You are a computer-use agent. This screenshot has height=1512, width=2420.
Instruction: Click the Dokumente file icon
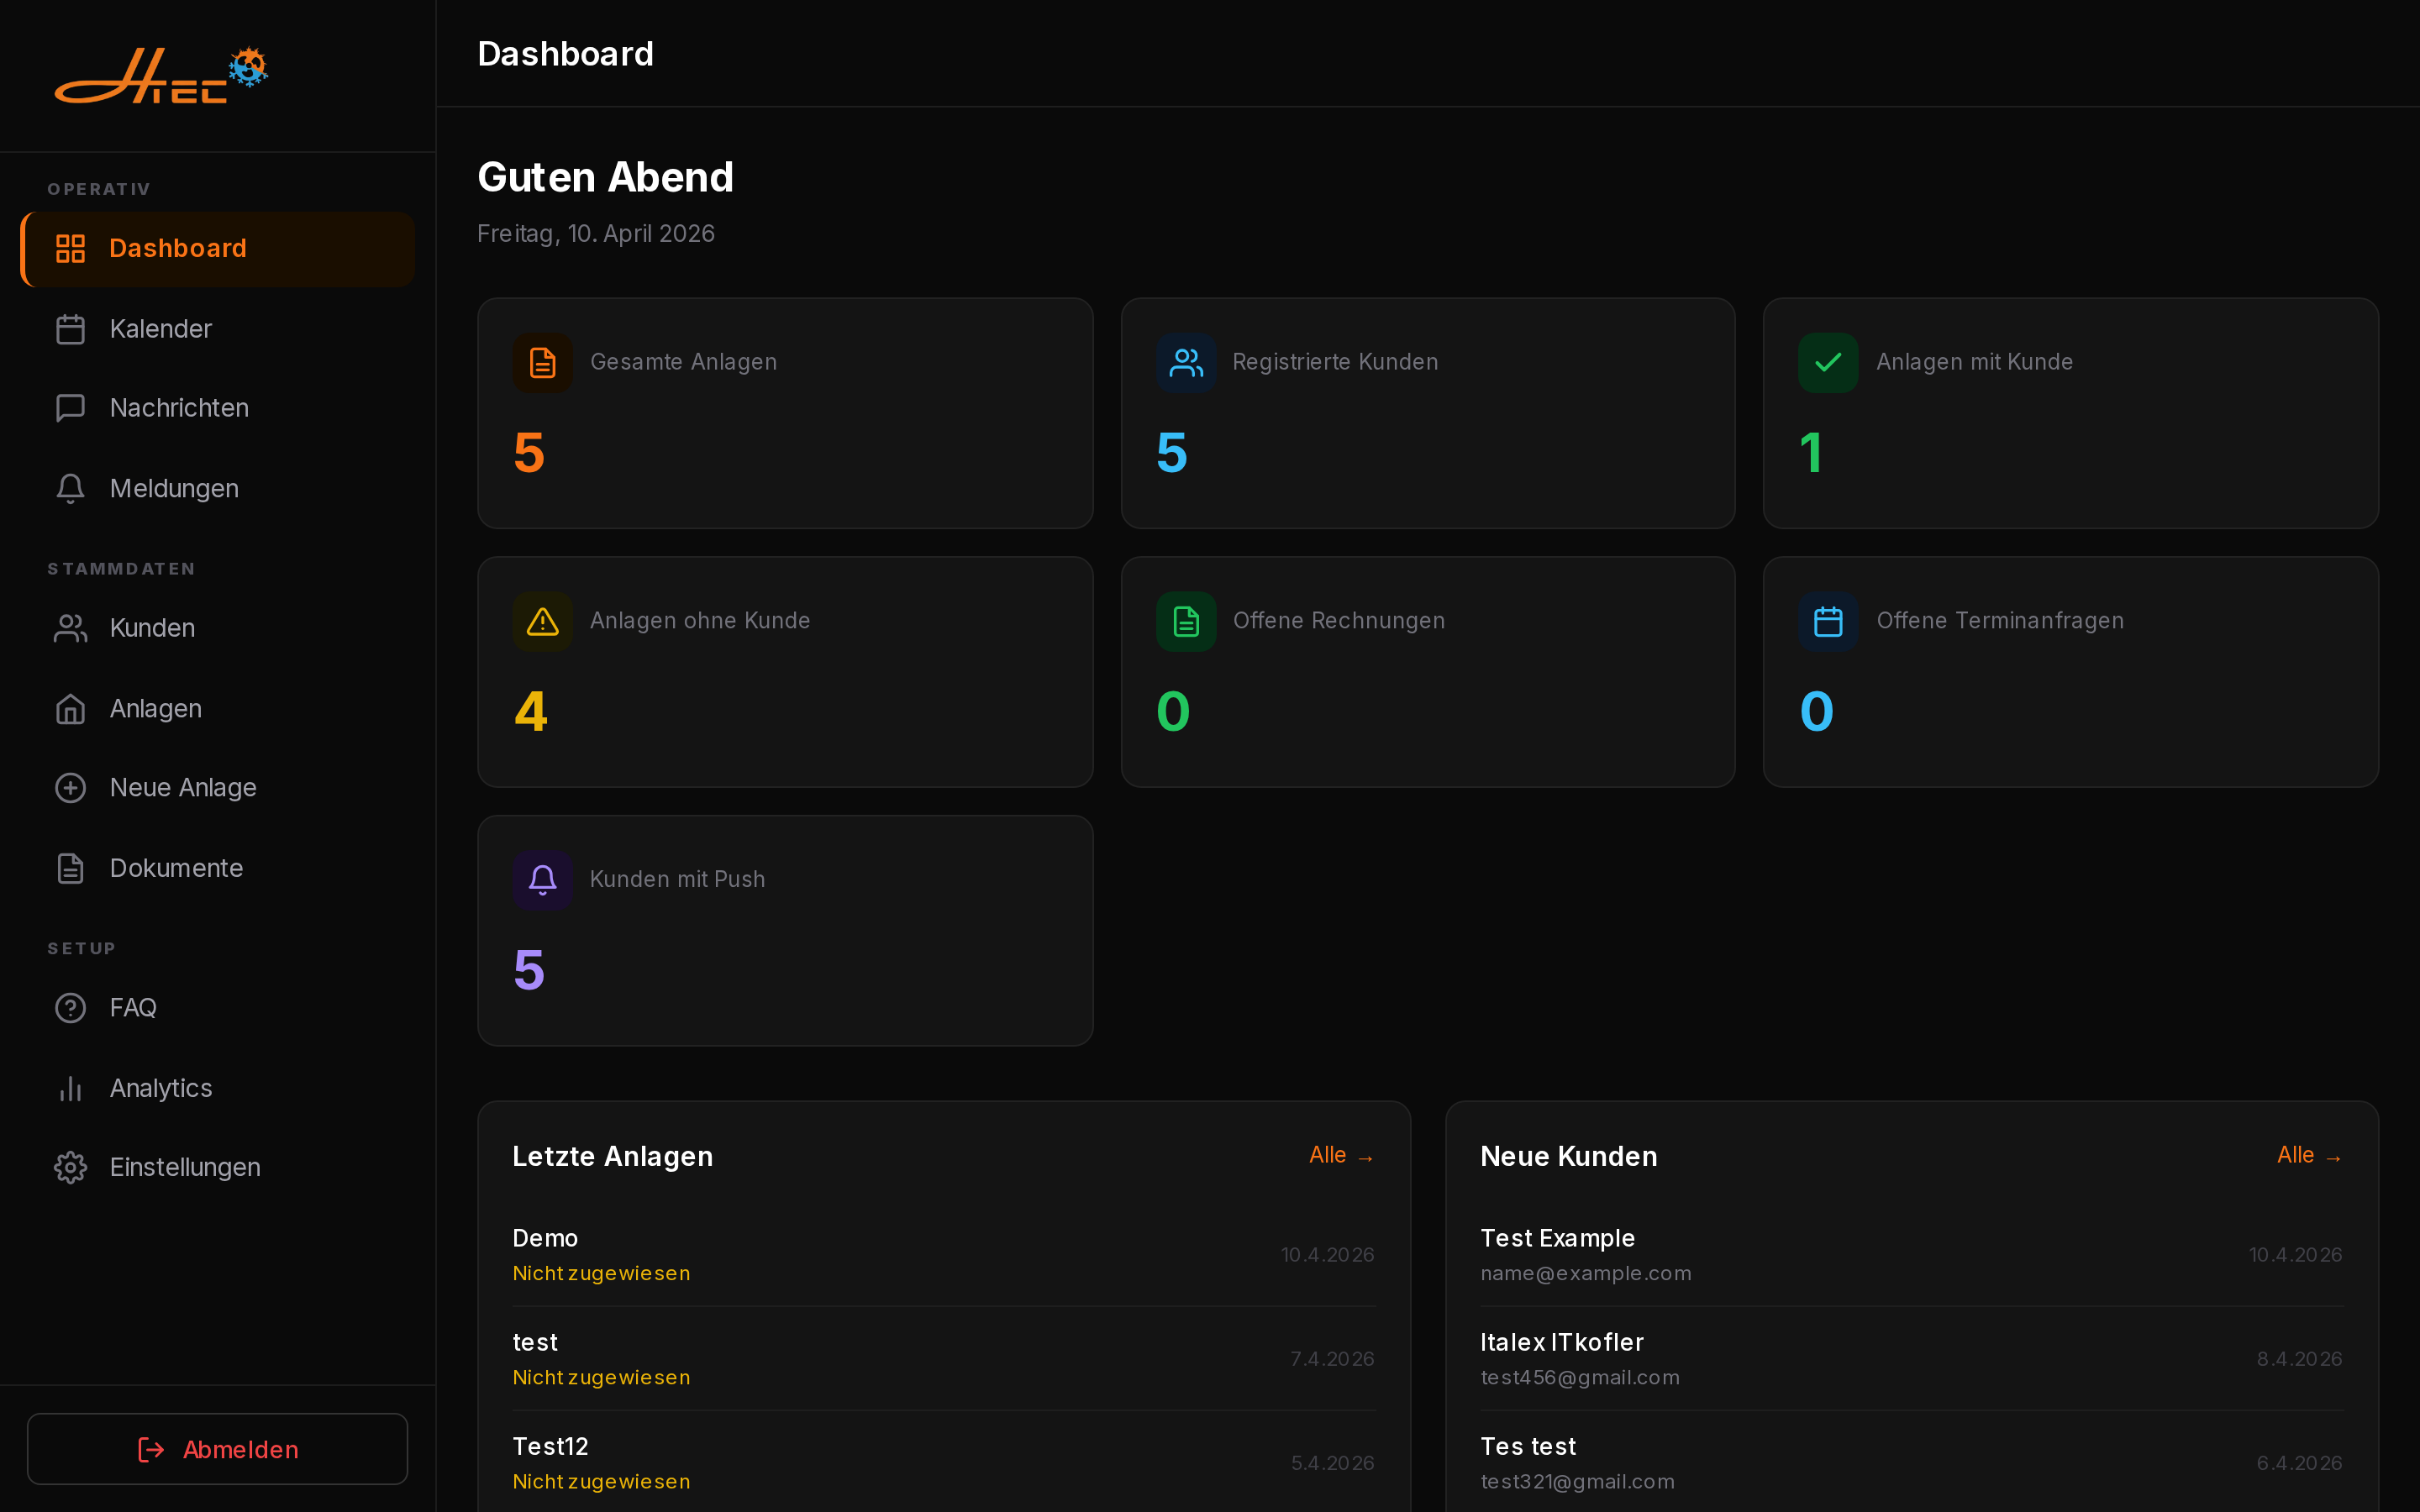[x=70, y=868]
